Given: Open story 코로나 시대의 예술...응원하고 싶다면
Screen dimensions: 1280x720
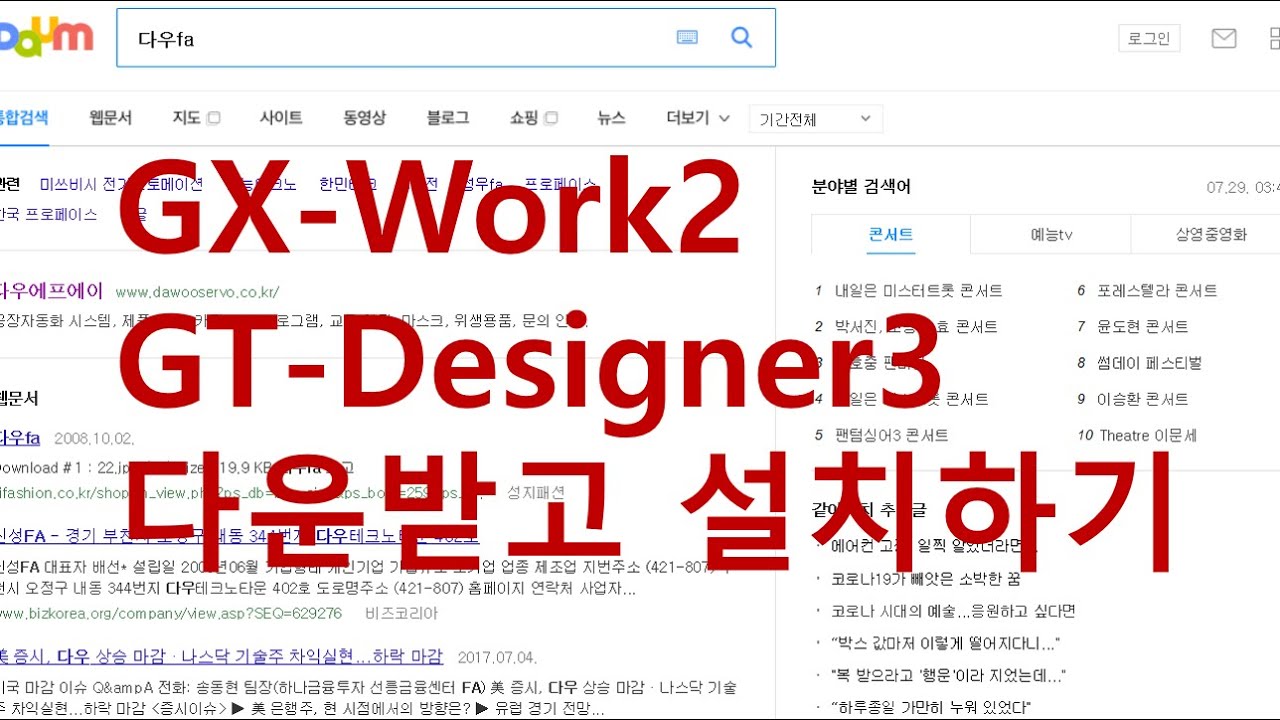Looking at the screenshot, I should 953,611.
